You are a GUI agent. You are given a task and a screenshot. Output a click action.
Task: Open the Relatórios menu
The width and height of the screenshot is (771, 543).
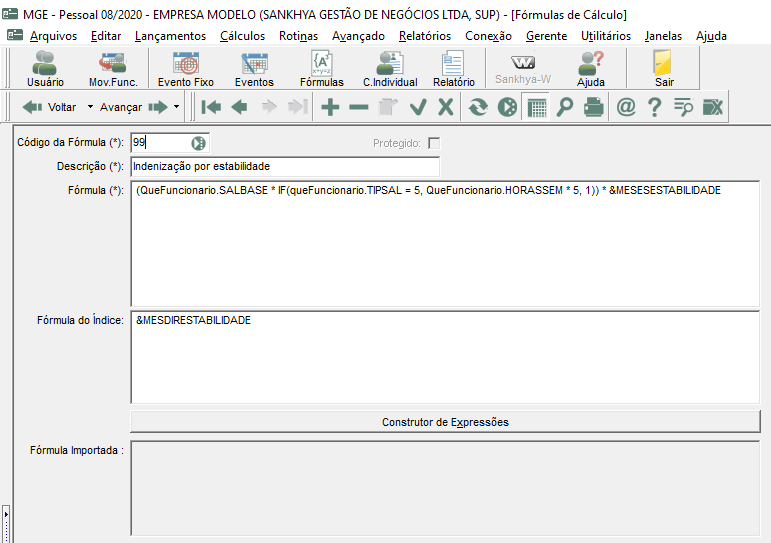tap(425, 36)
